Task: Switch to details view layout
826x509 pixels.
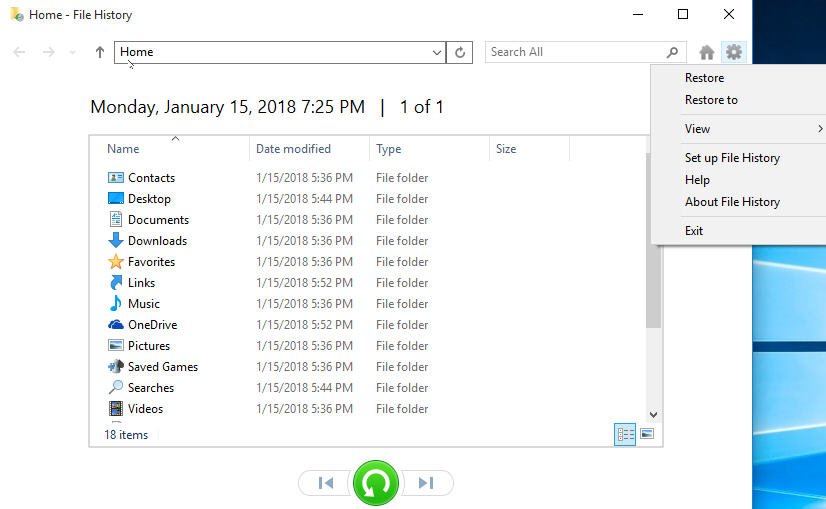Action: click(625, 434)
